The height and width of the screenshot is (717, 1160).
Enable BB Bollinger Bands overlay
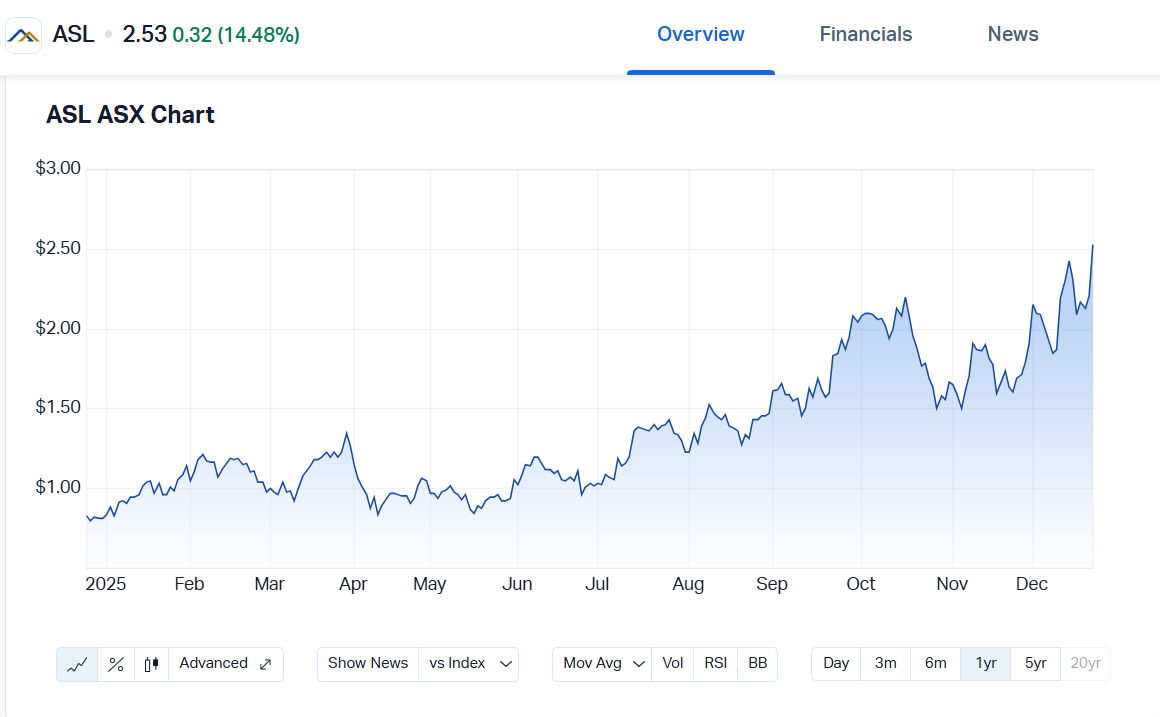[x=758, y=664]
